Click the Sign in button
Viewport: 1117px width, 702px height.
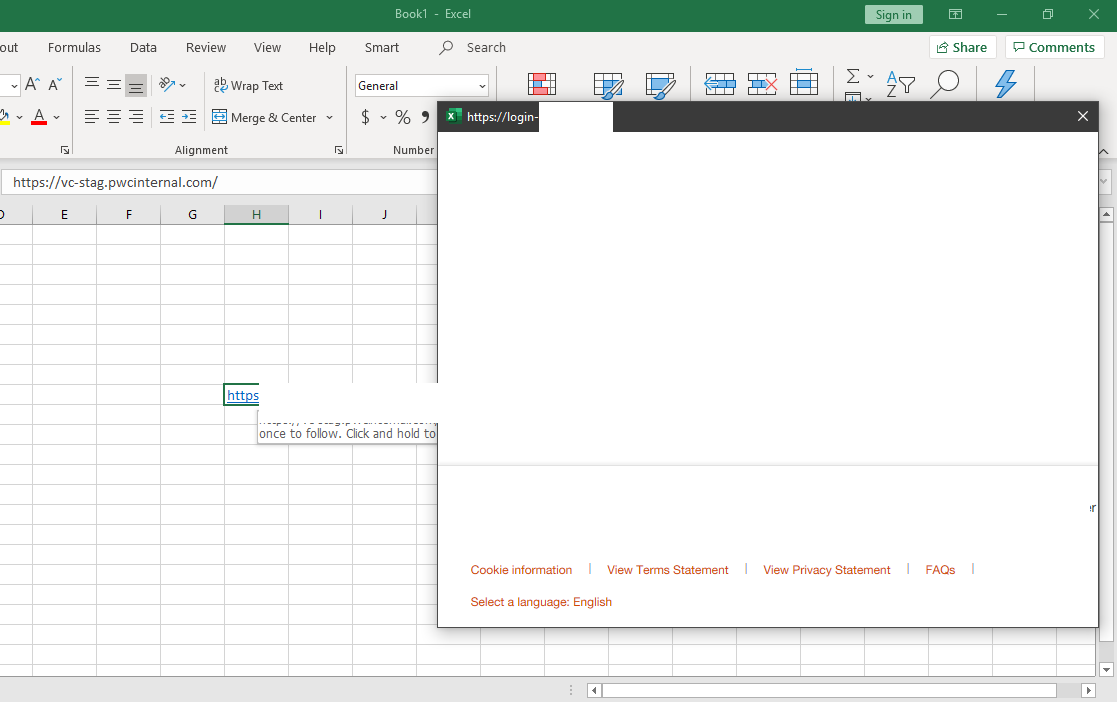(893, 15)
